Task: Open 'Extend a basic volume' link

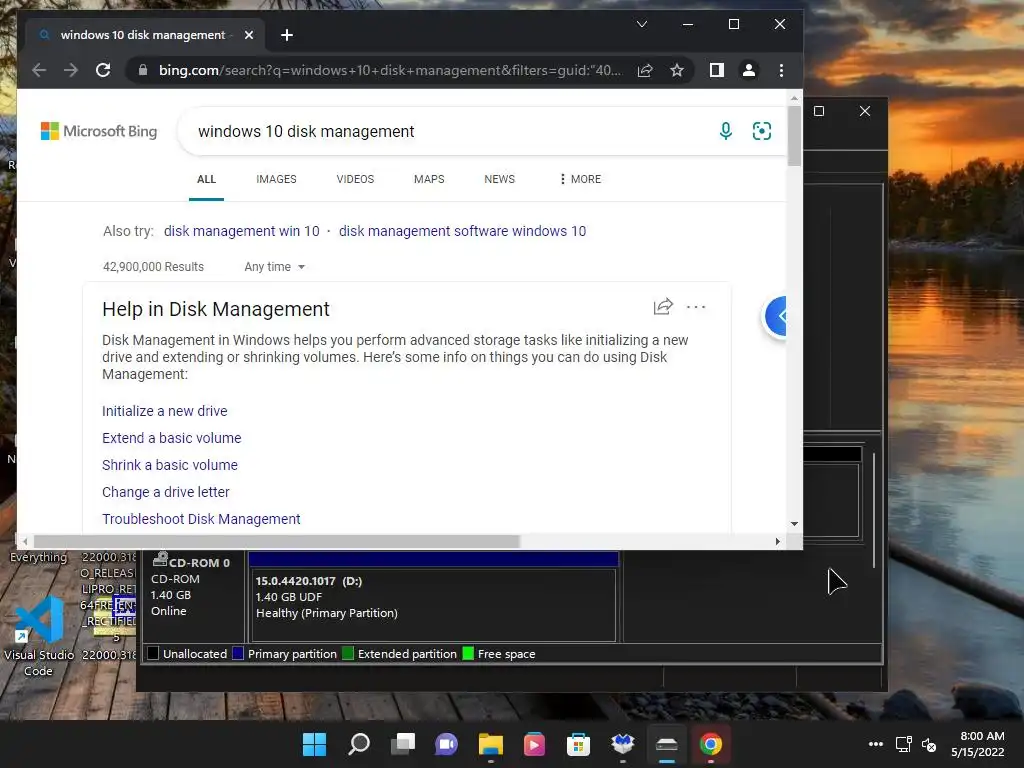Action: tap(172, 438)
